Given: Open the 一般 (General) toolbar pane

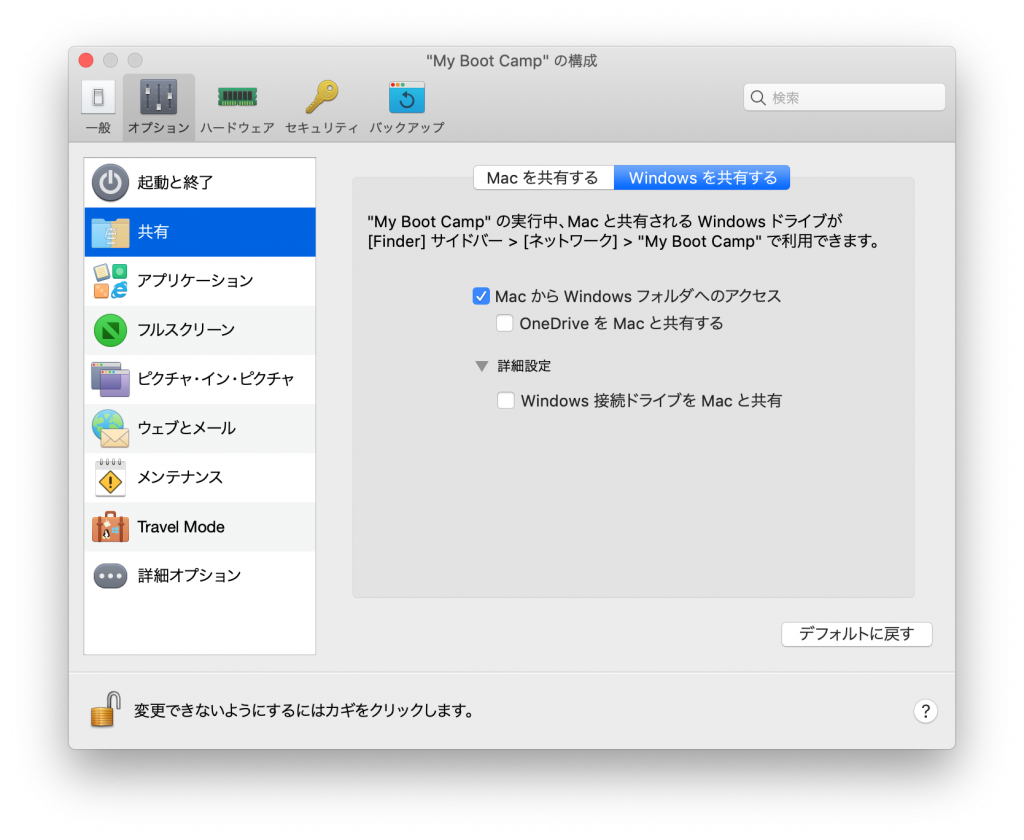Looking at the screenshot, I should [98, 107].
